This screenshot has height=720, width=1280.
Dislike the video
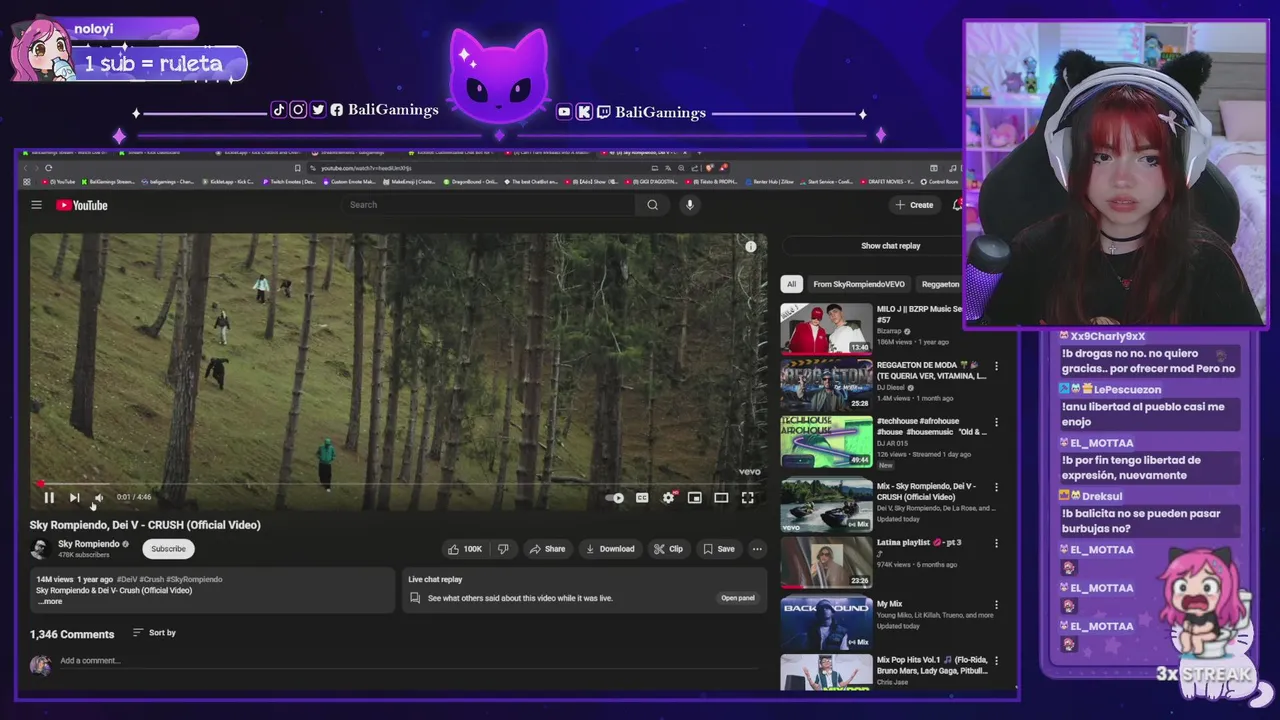503,549
